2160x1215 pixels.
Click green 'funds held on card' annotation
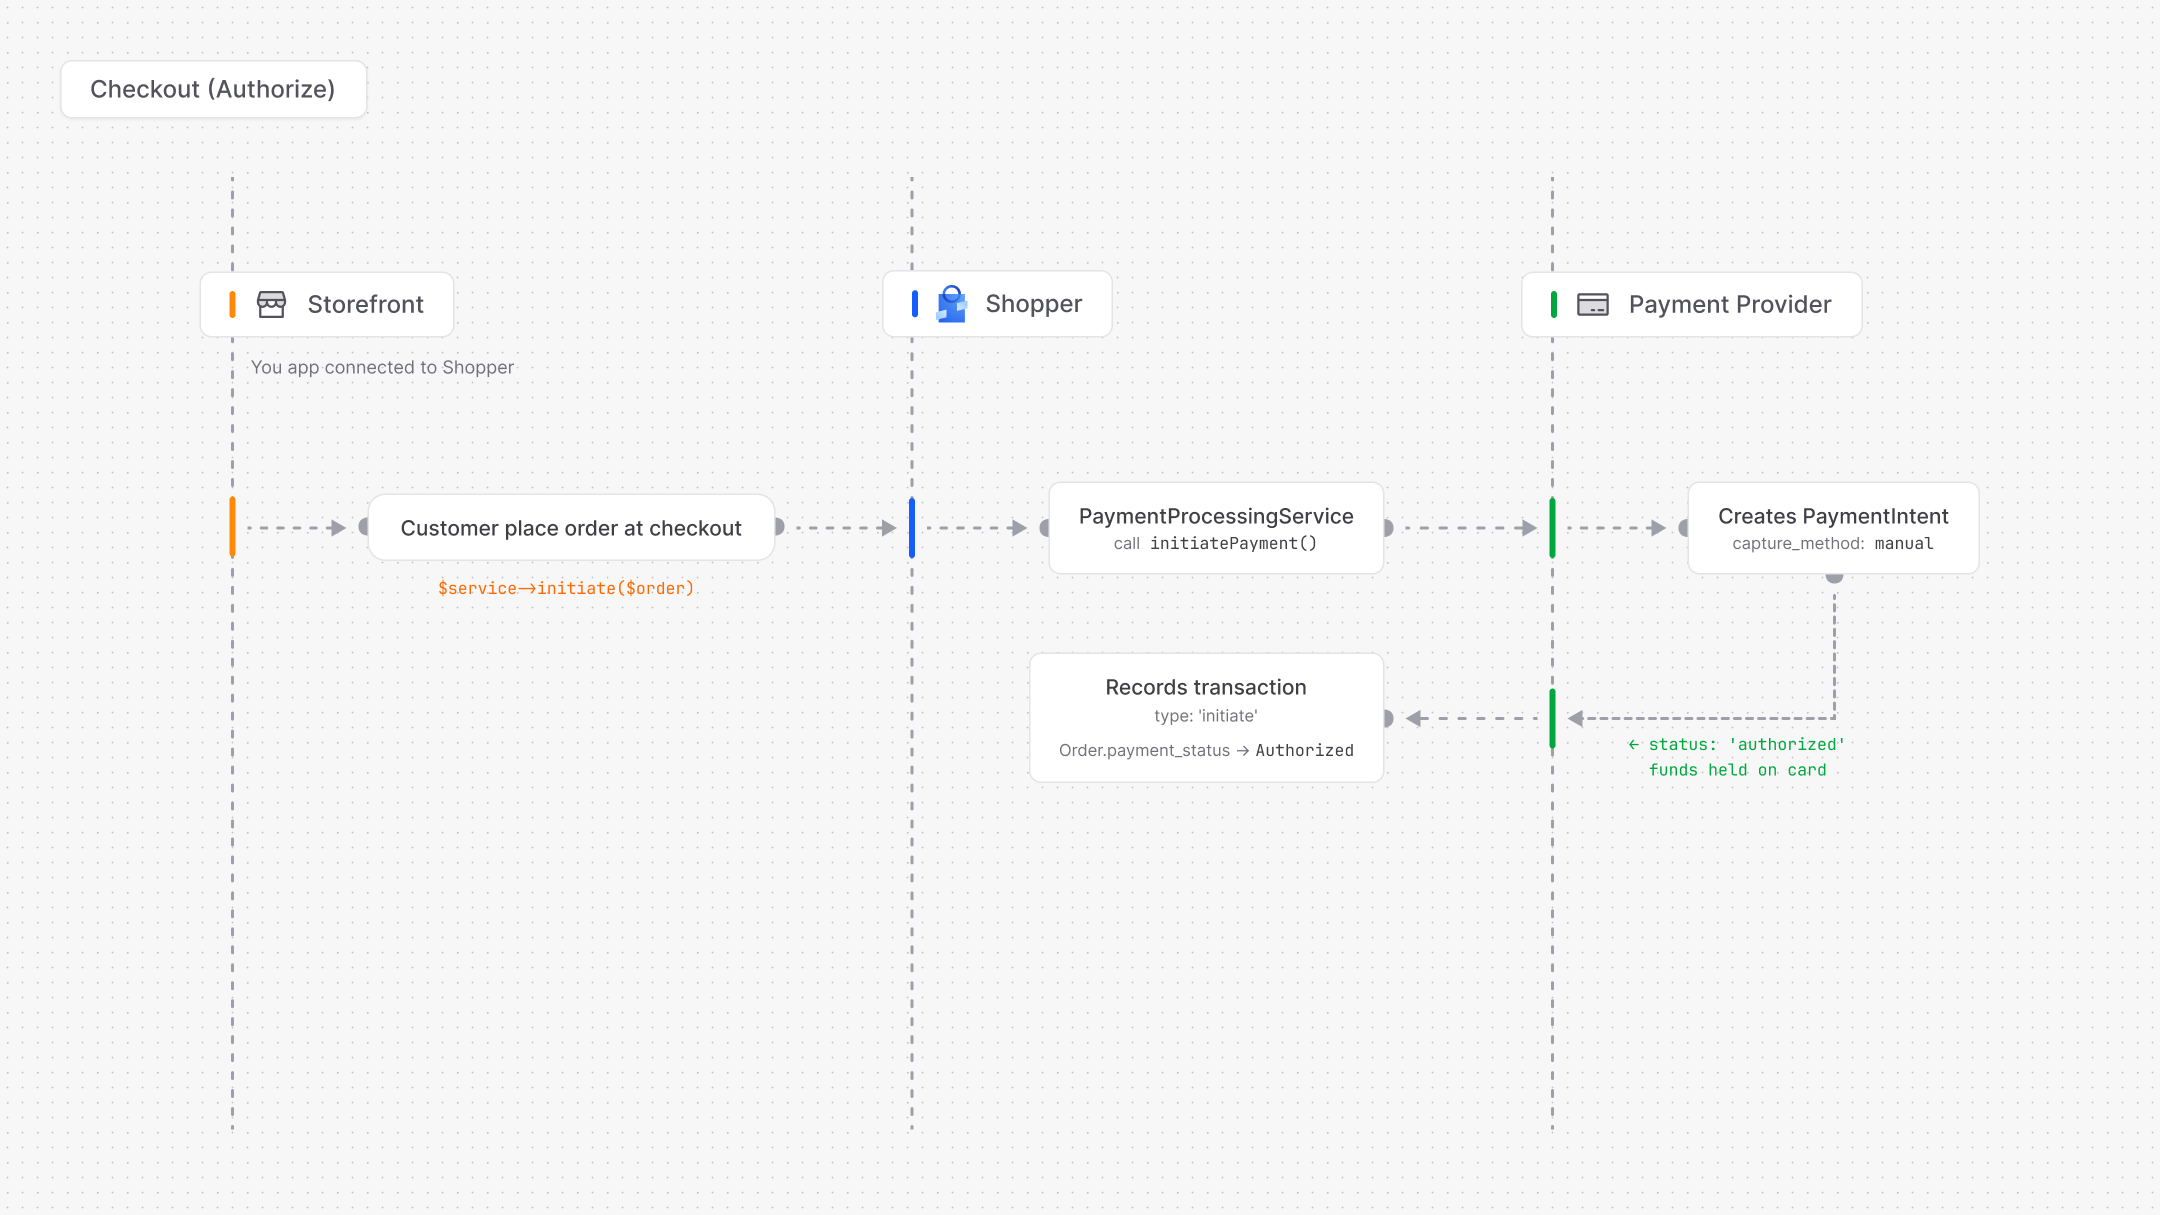pyautogui.click(x=1737, y=770)
